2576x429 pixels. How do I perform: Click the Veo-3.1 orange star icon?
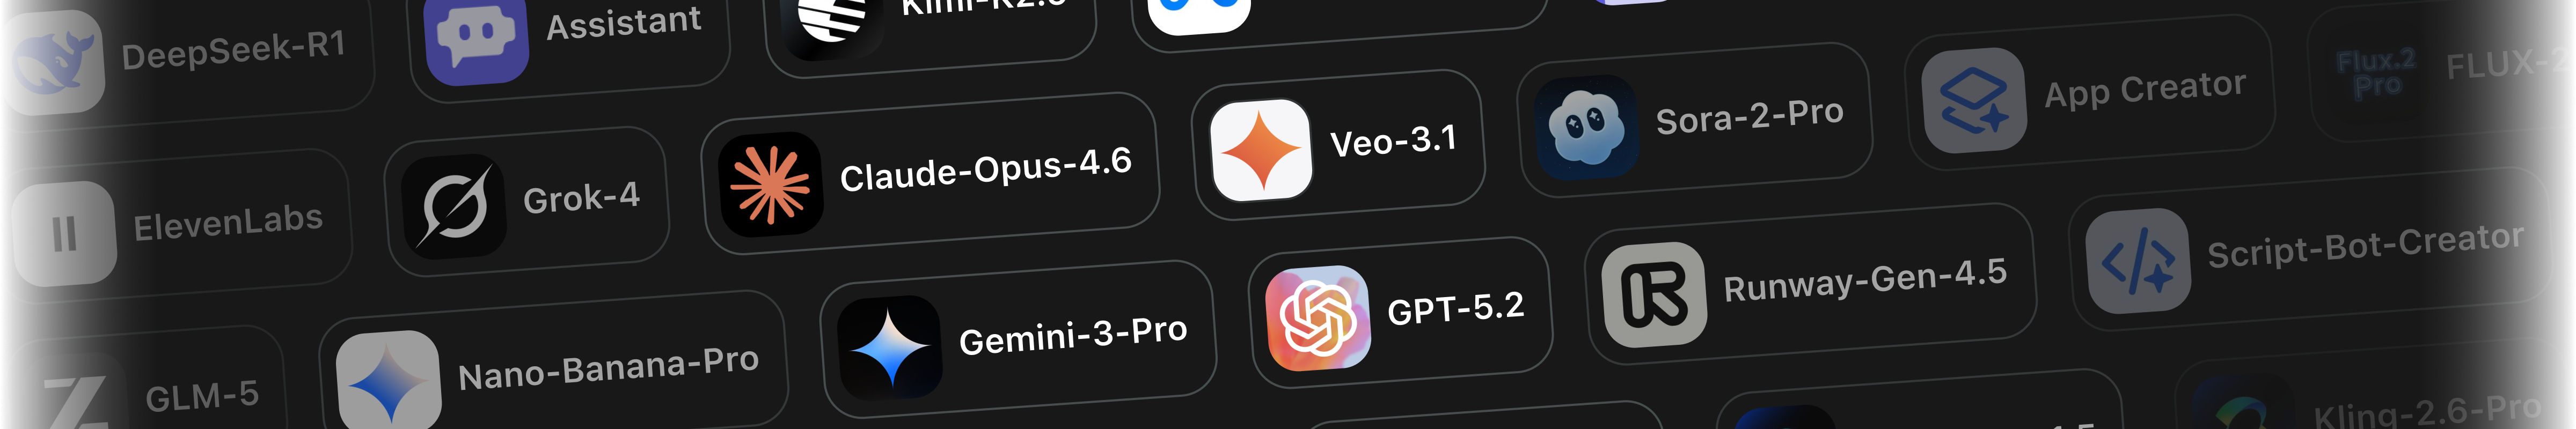[x=1261, y=150]
